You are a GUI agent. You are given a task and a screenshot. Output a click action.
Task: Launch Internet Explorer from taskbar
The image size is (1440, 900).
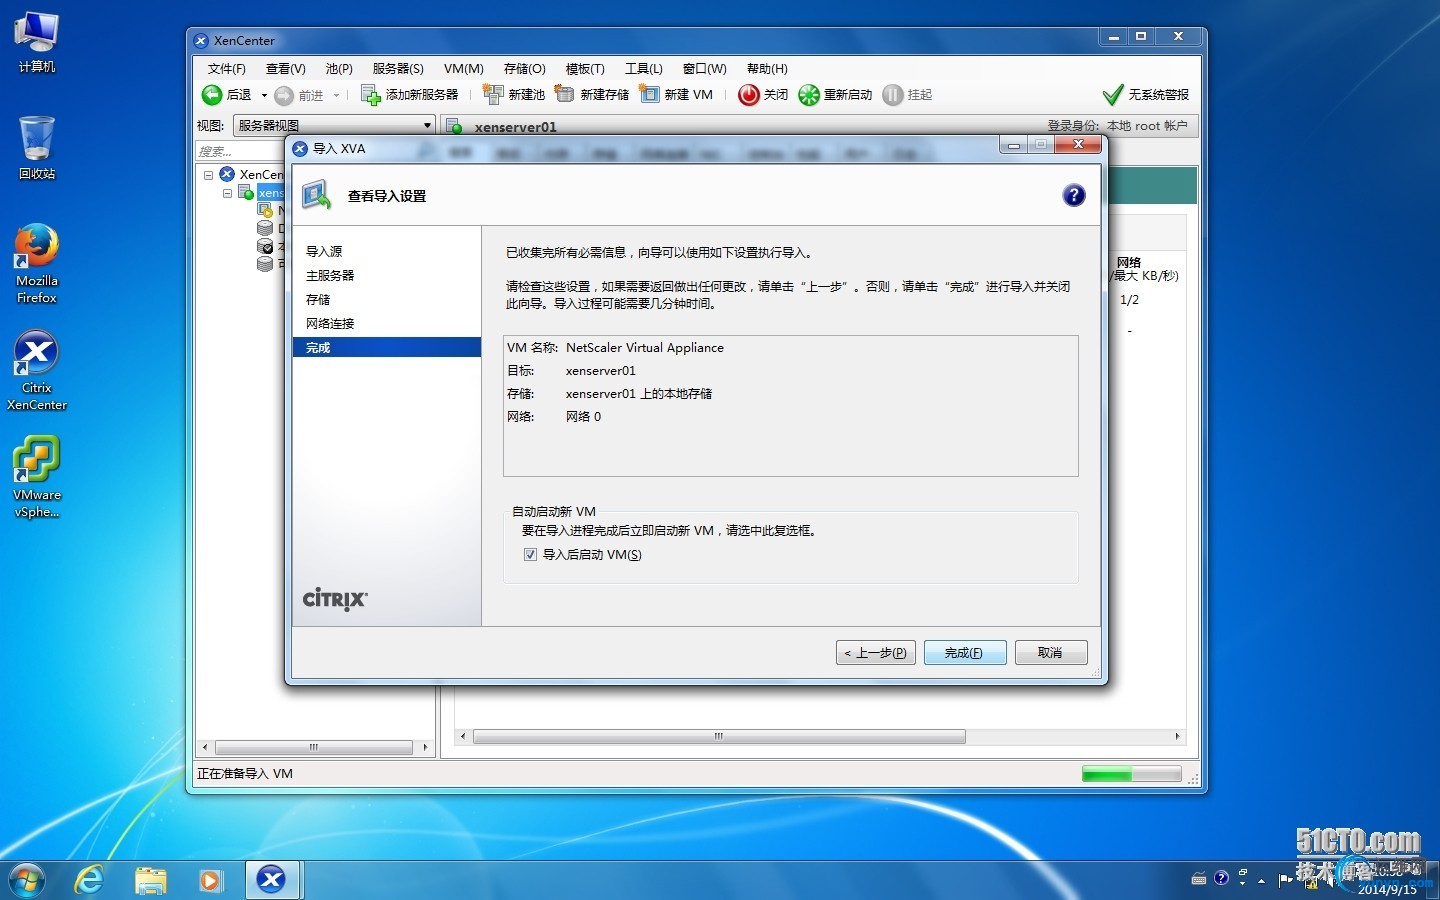coord(90,880)
